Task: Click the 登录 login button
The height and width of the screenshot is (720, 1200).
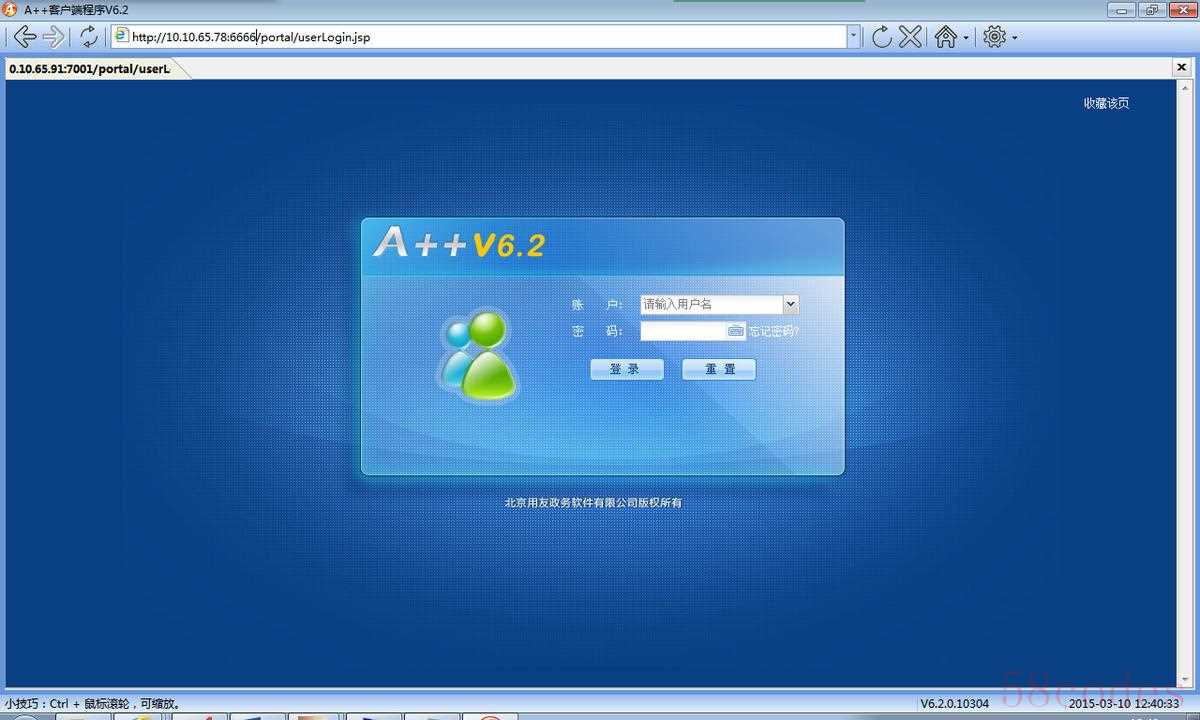Action: click(627, 369)
